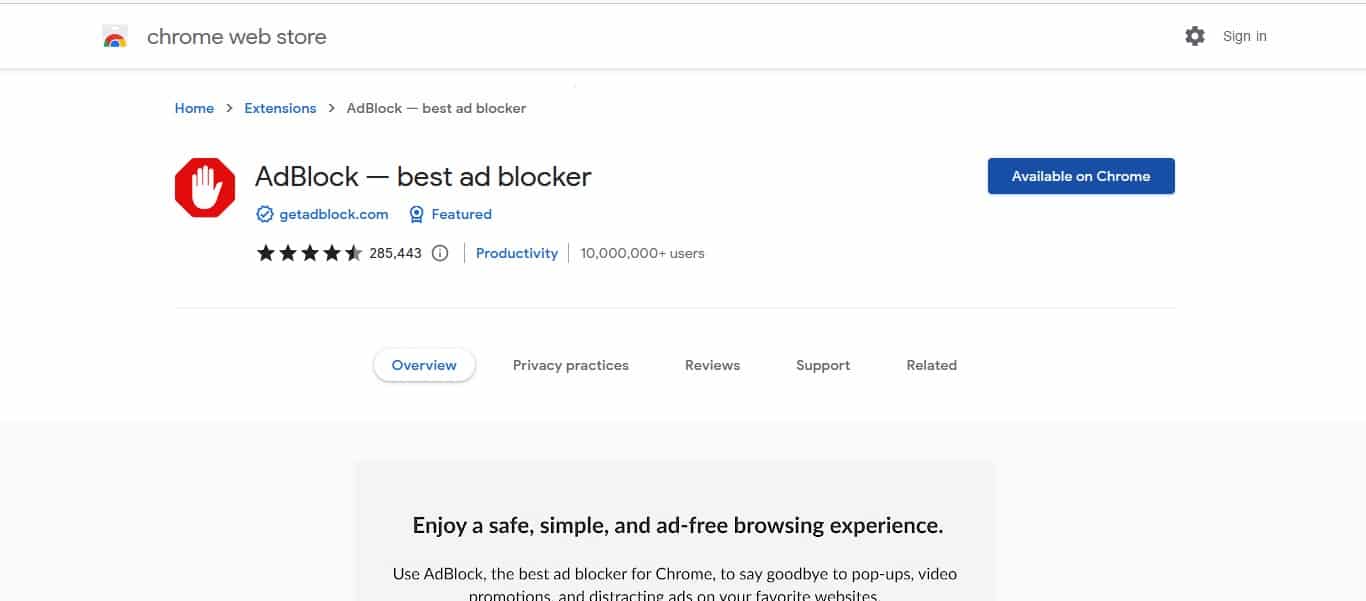The height and width of the screenshot is (601, 1366).
Task: Click the Featured award ribbon icon
Action: 417,214
